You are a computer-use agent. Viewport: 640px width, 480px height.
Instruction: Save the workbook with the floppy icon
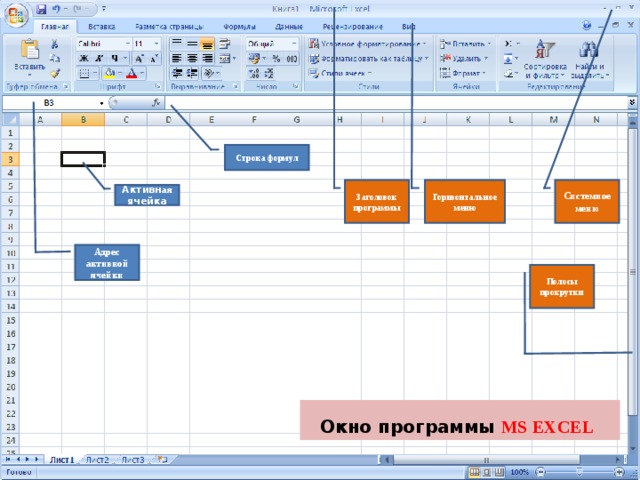click(41, 9)
